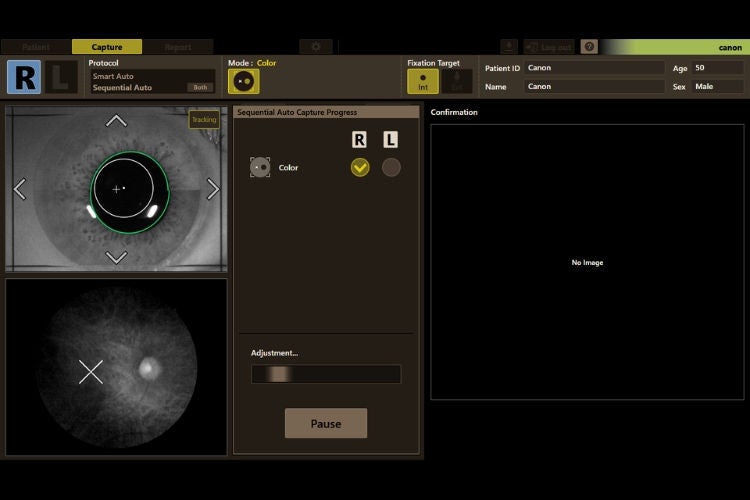Select the internal fixation target Int

[x=423, y=81]
